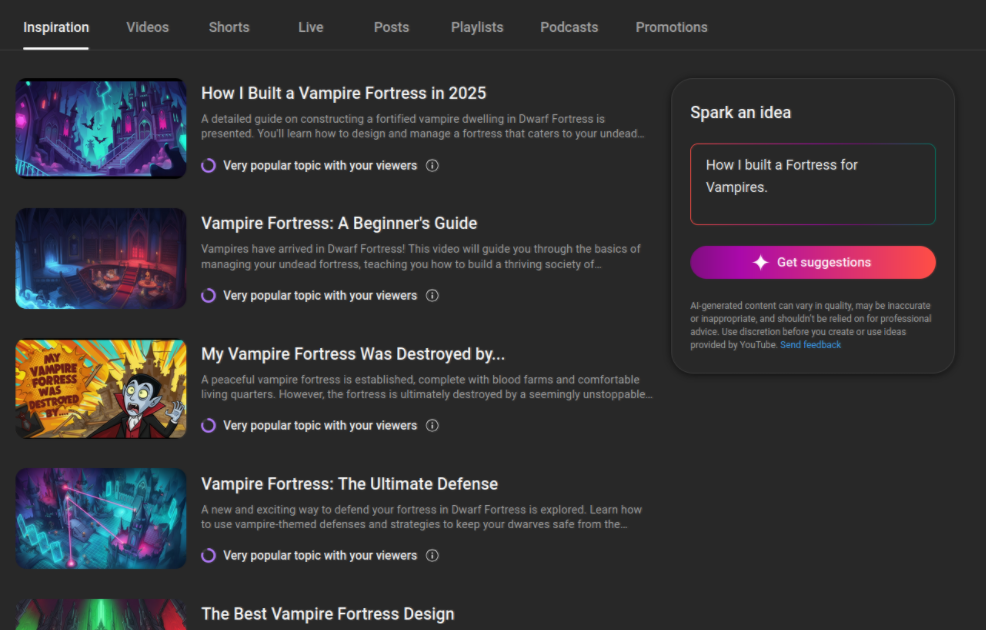Select the Best Vampire Fortress Design thumbnail
Image resolution: width=986 pixels, height=630 pixels.
(x=101, y=614)
